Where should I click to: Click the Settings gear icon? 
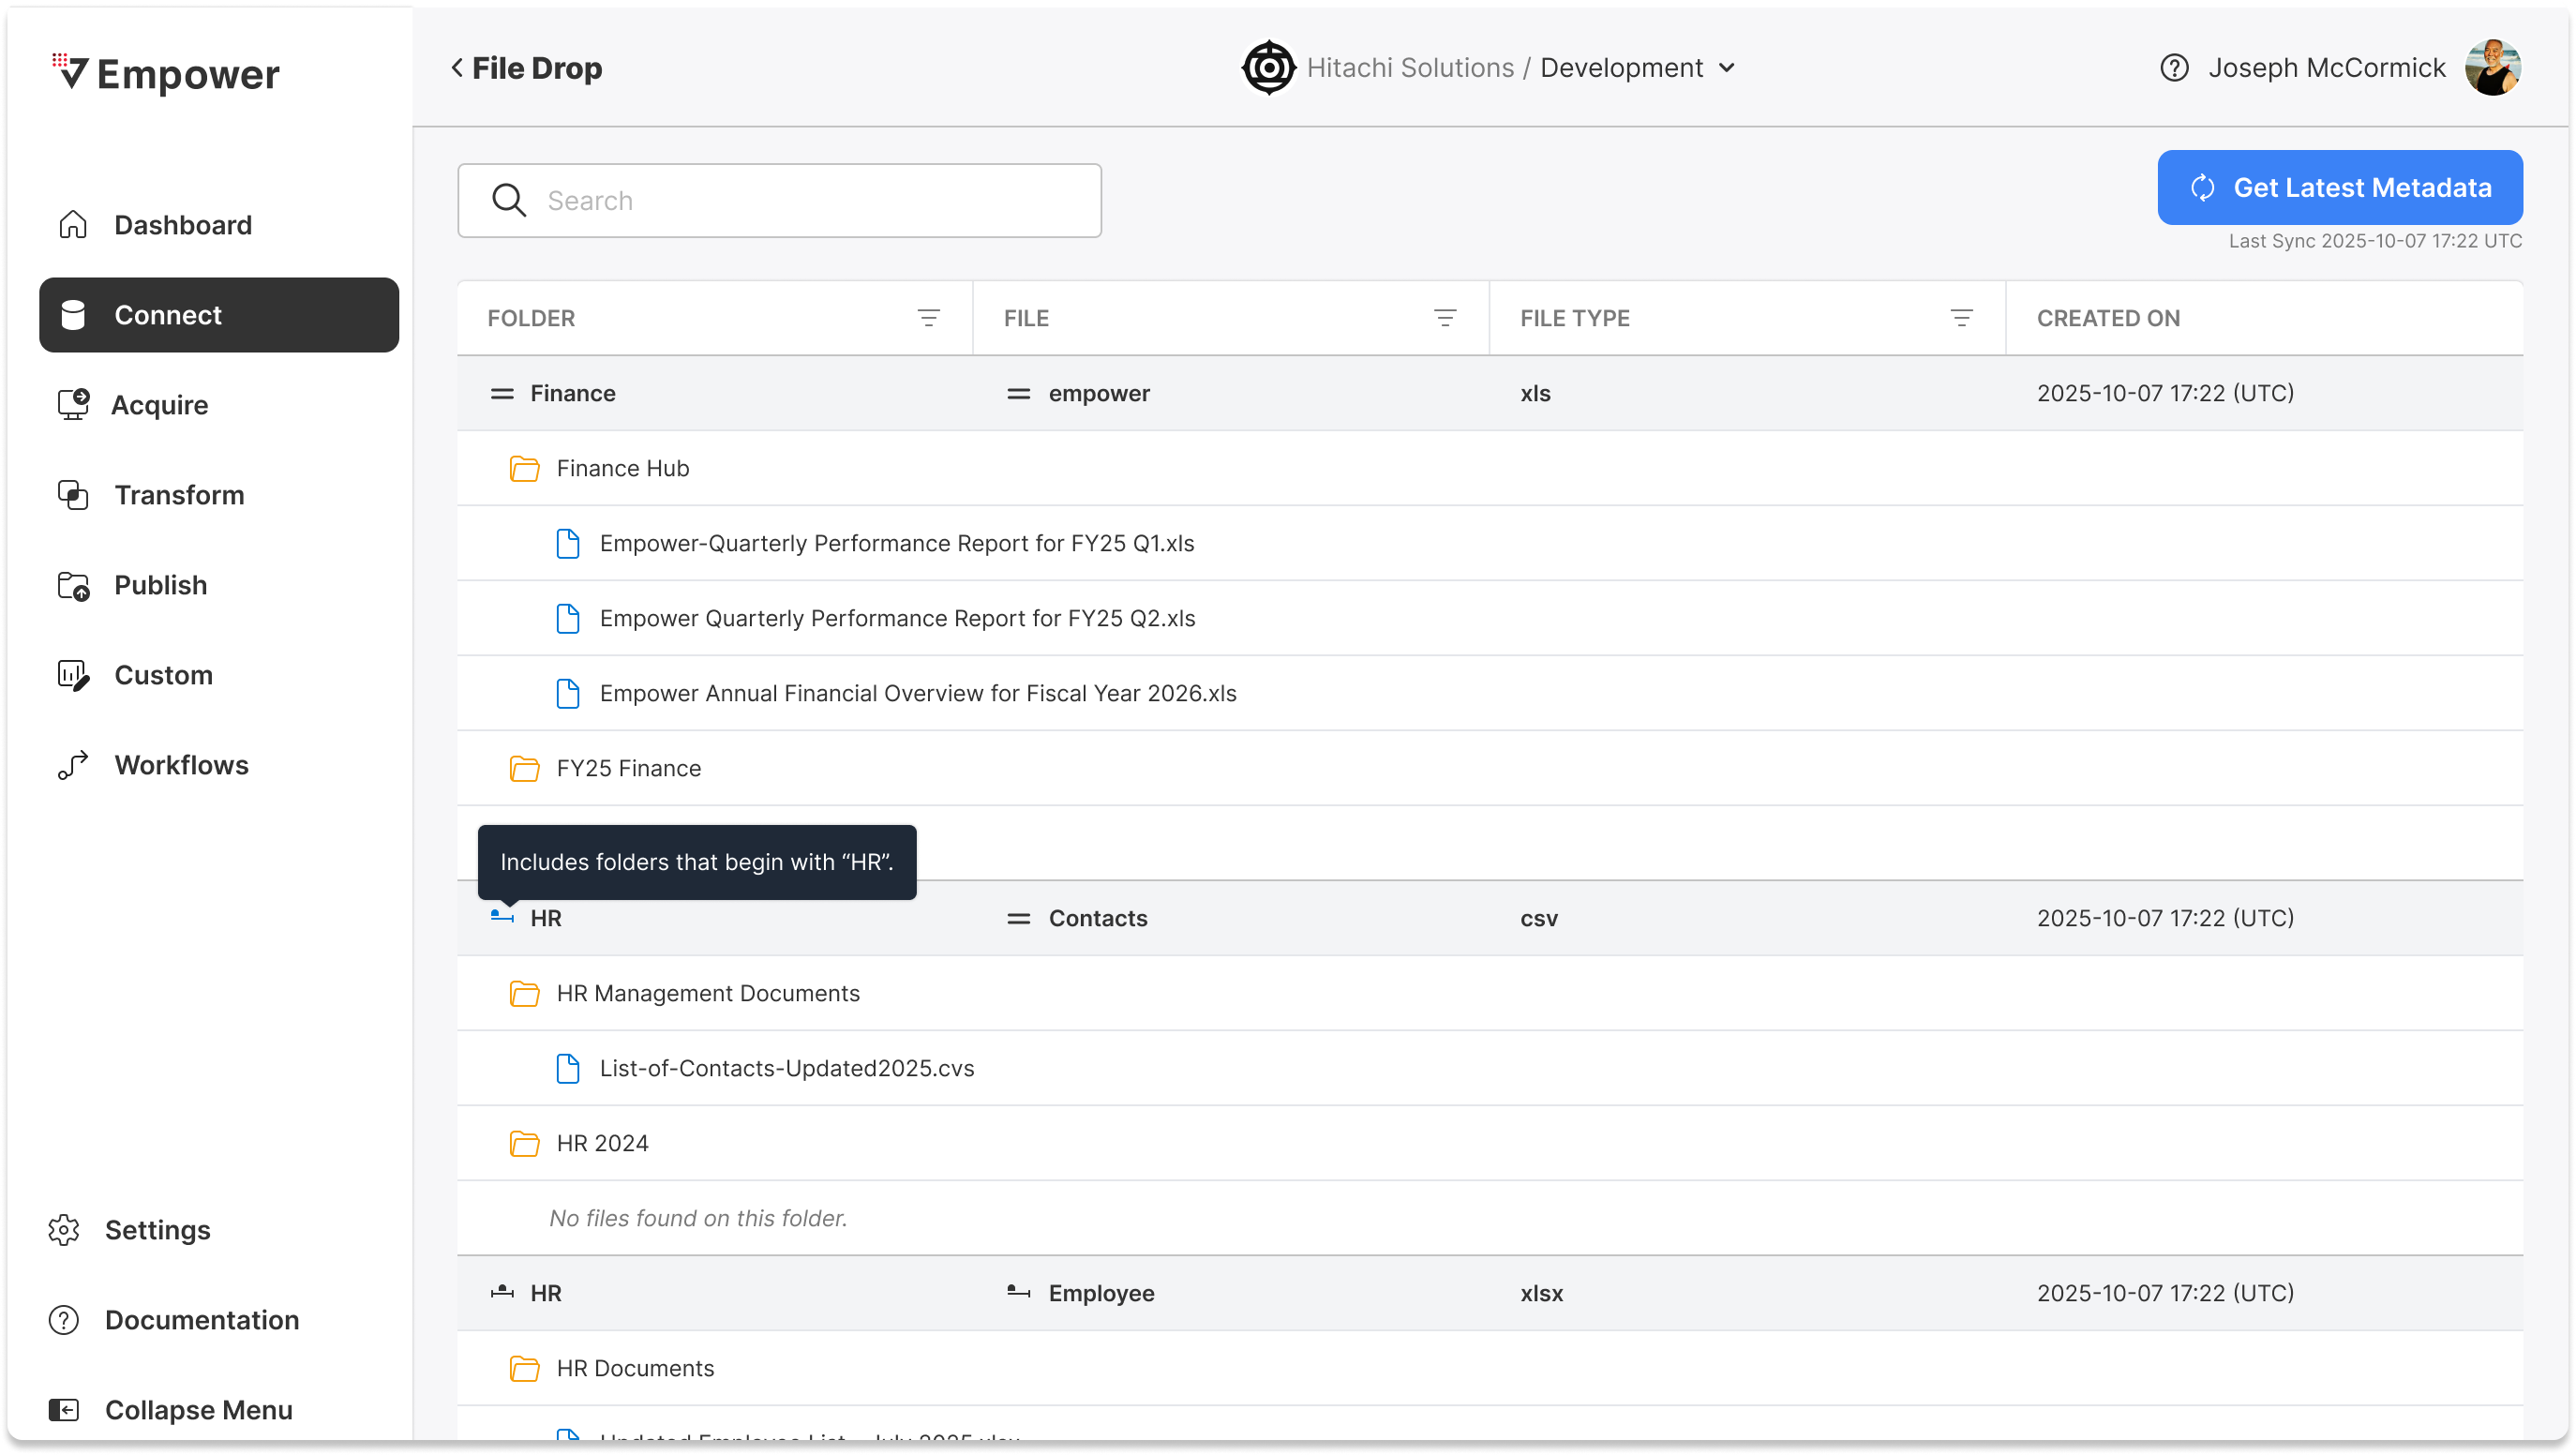click(64, 1230)
